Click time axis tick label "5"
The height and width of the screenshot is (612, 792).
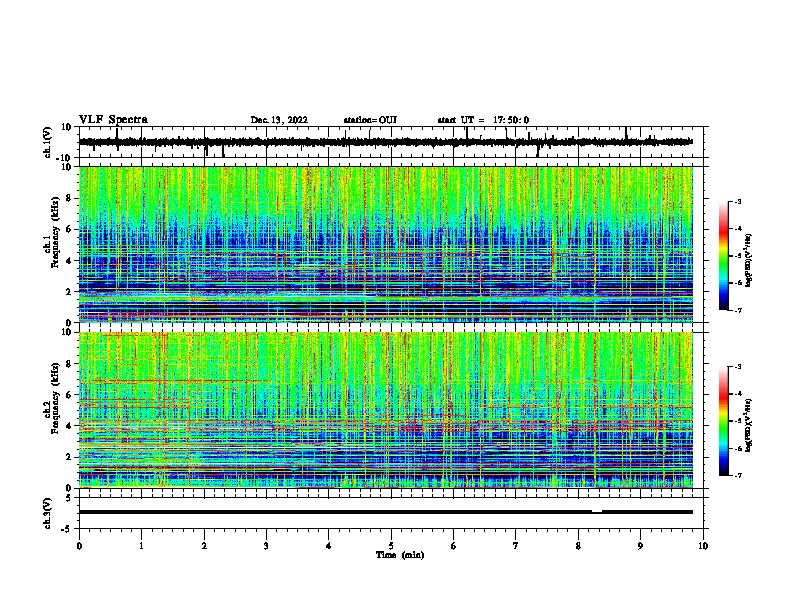pyautogui.click(x=391, y=546)
